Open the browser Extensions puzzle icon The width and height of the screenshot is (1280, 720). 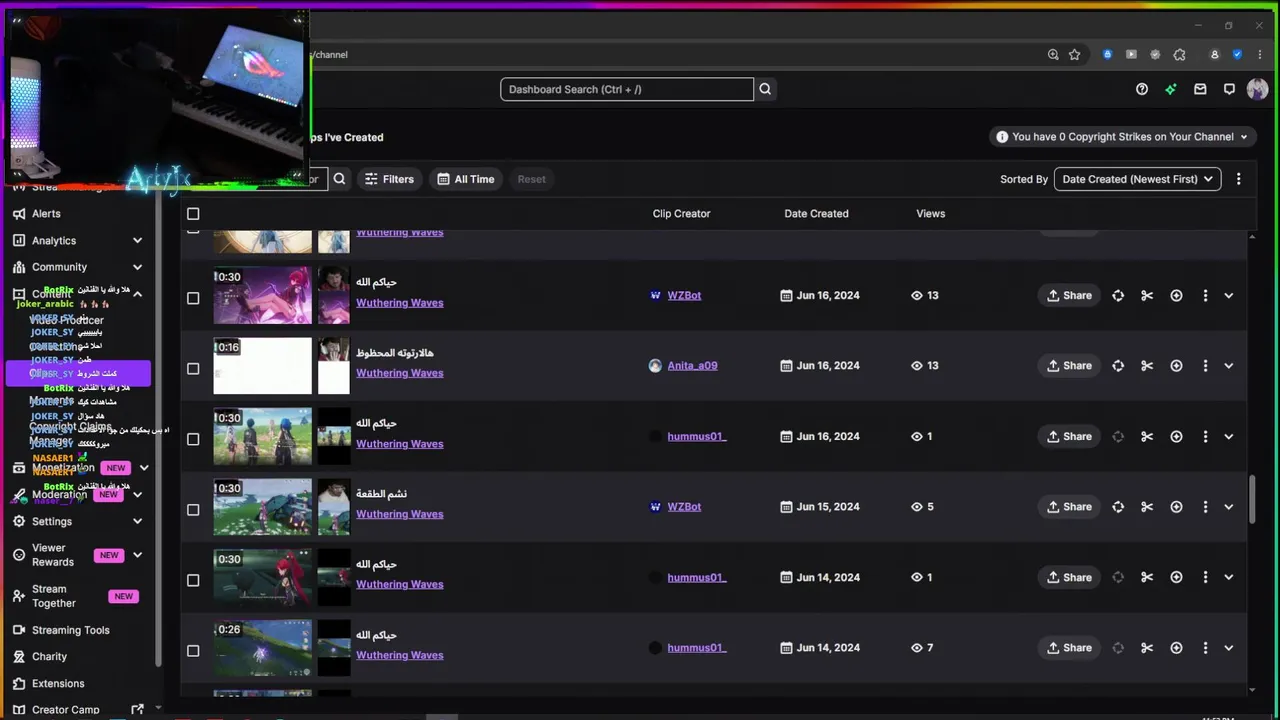click(x=1179, y=55)
